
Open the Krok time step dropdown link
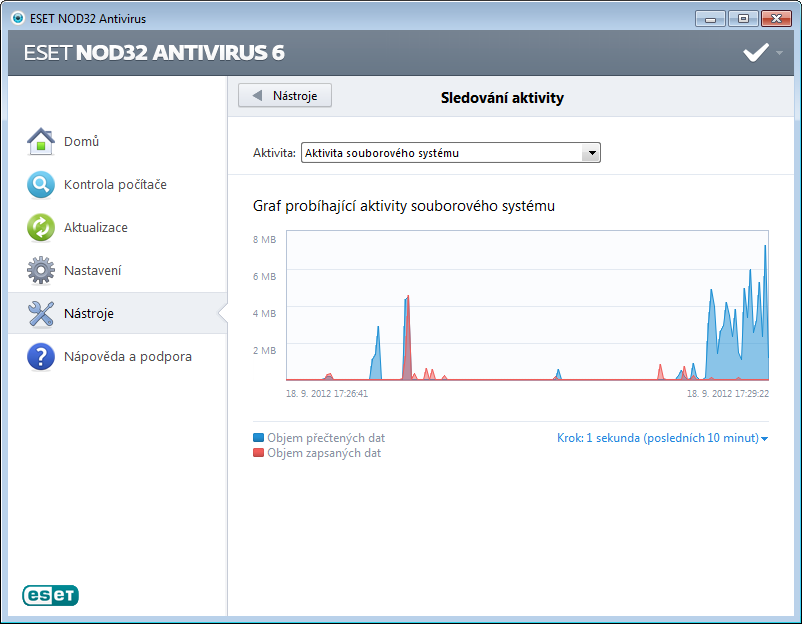[662, 438]
